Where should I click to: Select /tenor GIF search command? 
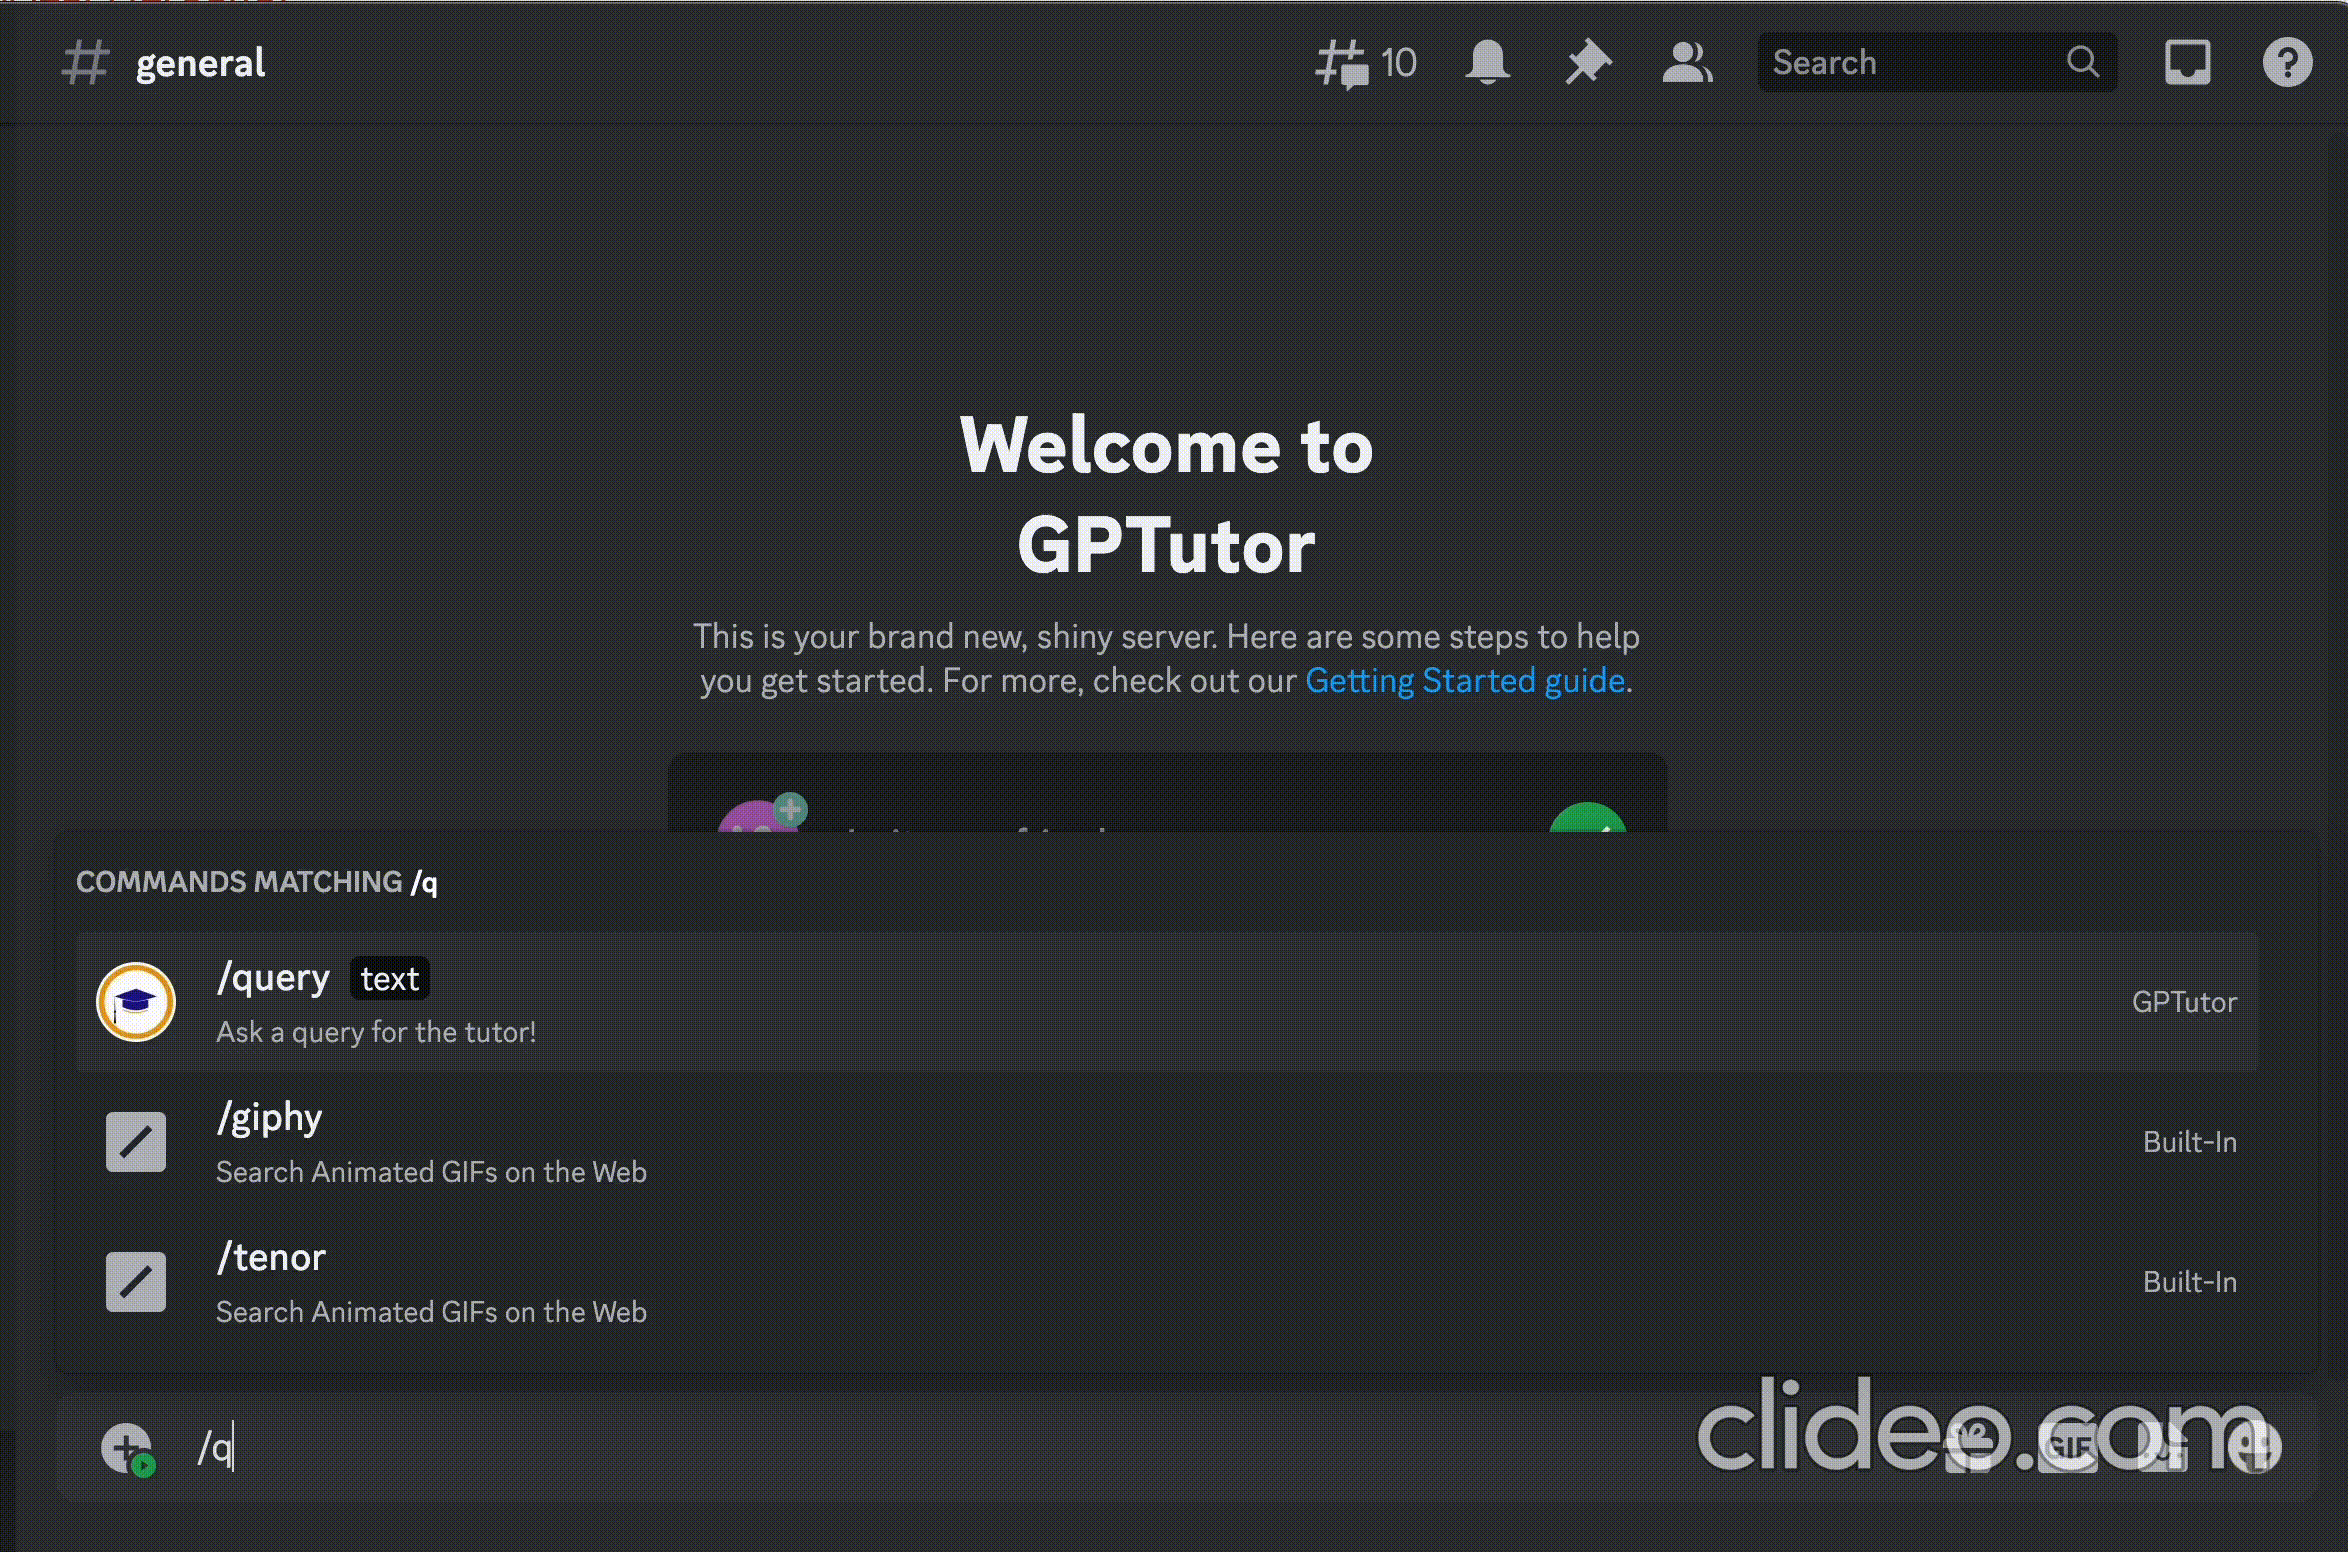1169,1282
